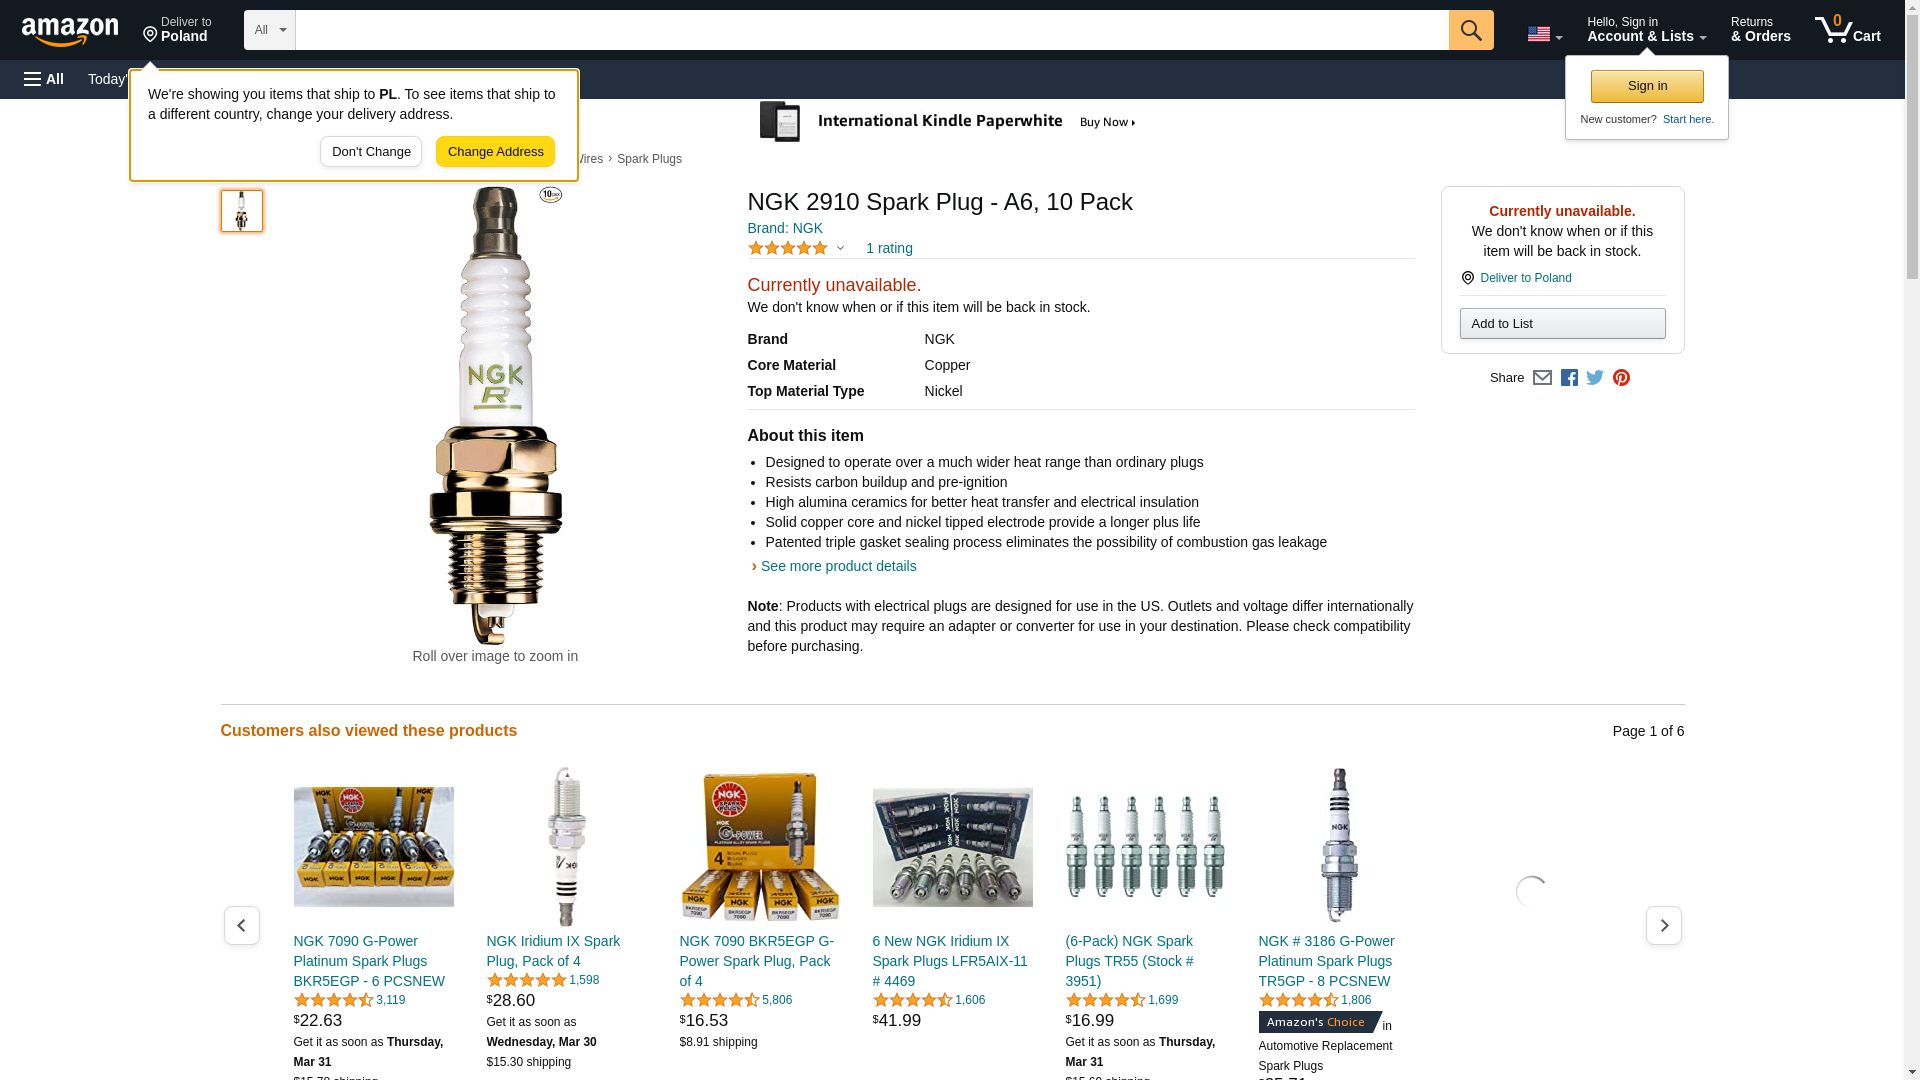Pin product on Pinterest
The height and width of the screenshot is (1080, 1920).
click(x=1621, y=378)
